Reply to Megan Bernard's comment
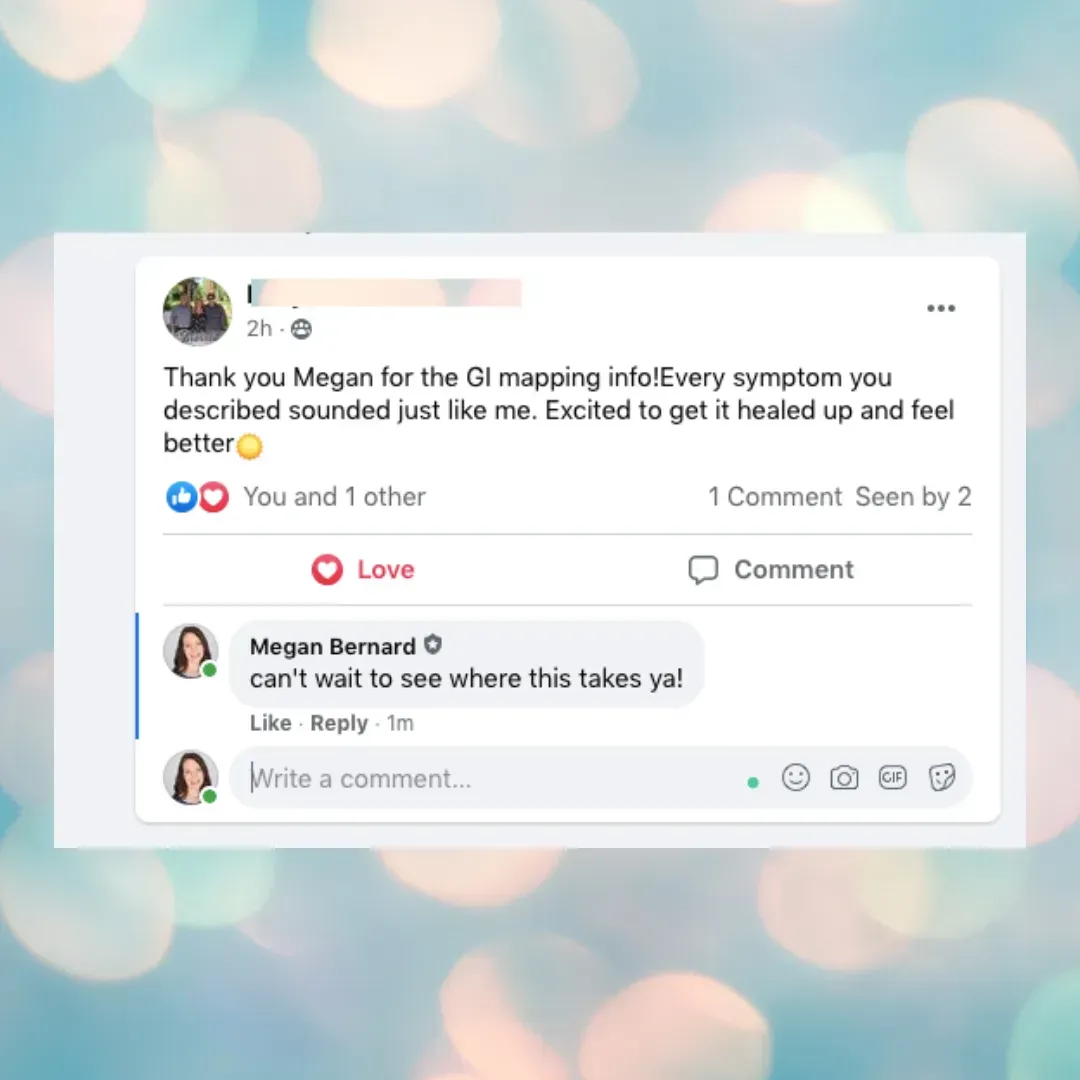This screenshot has height=1080, width=1080. [x=339, y=723]
